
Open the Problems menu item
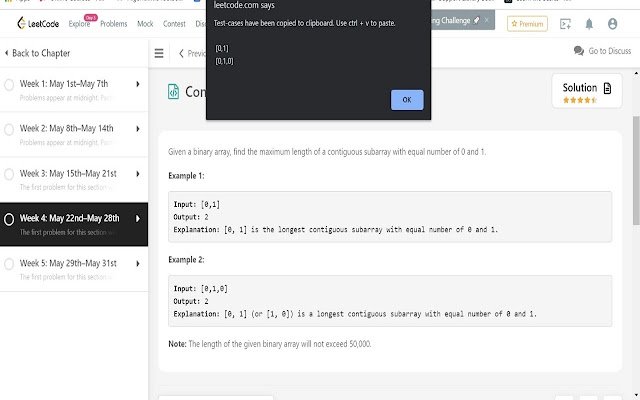[113, 24]
